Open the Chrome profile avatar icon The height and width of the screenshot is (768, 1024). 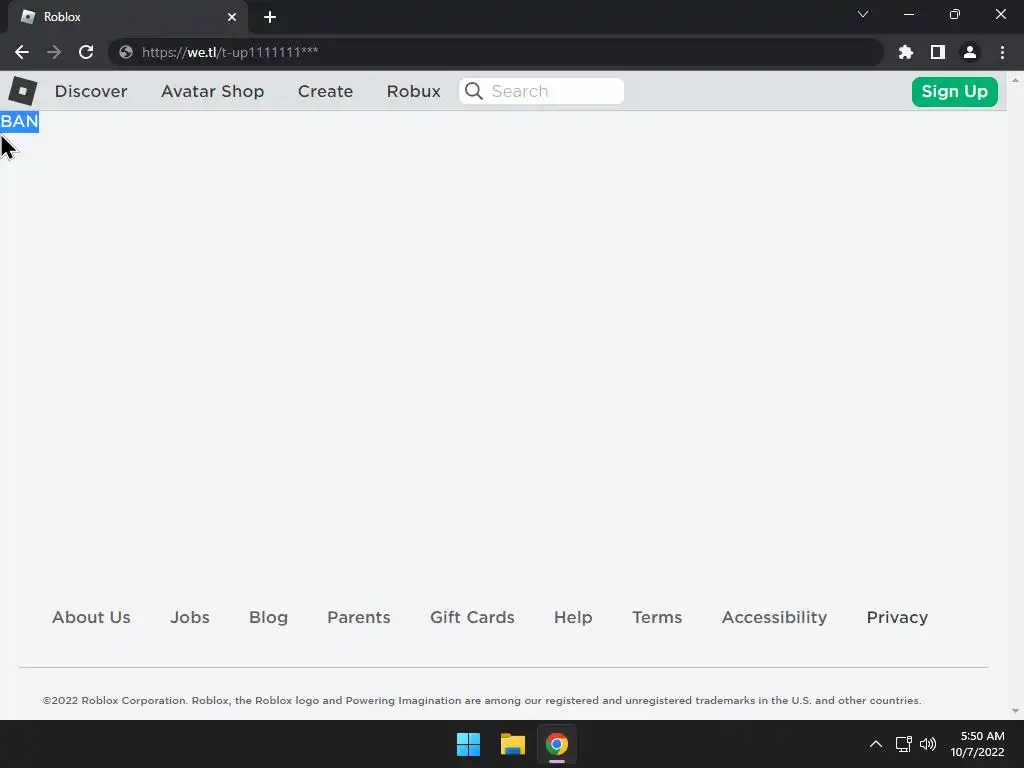pos(970,52)
